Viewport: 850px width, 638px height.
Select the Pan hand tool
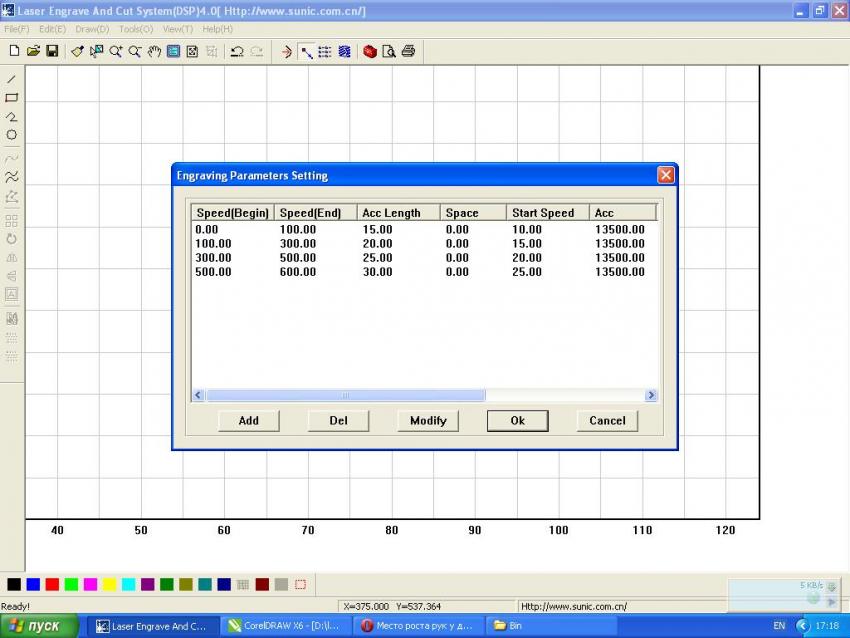(154, 51)
